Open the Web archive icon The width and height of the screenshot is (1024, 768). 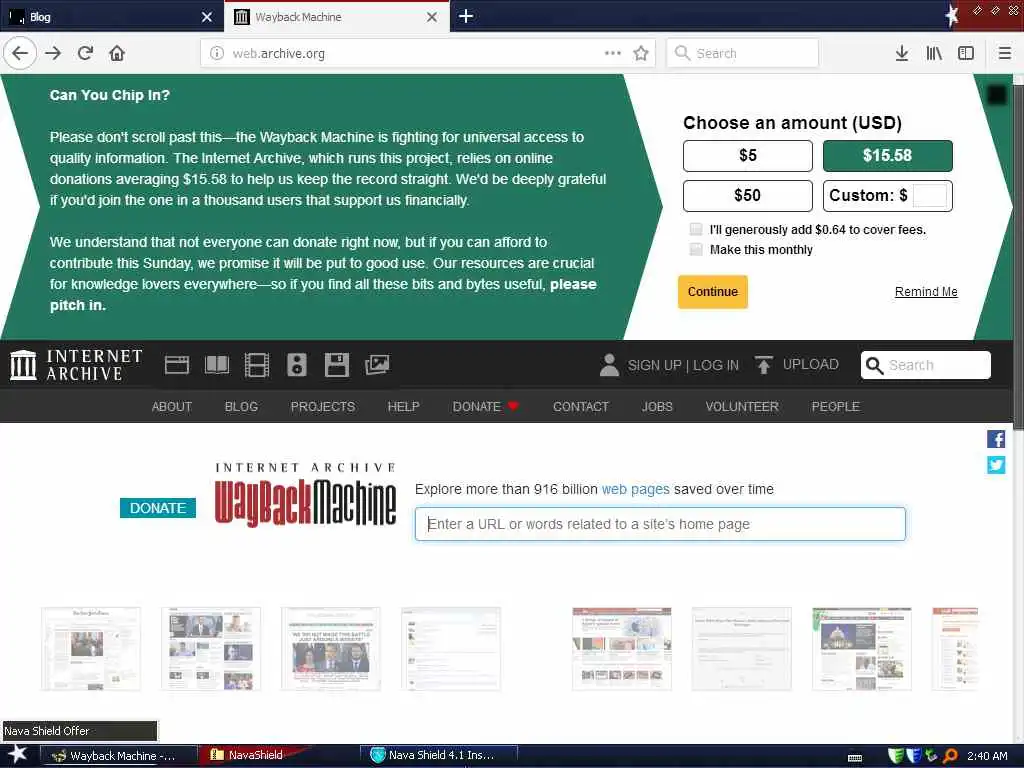(x=176, y=364)
